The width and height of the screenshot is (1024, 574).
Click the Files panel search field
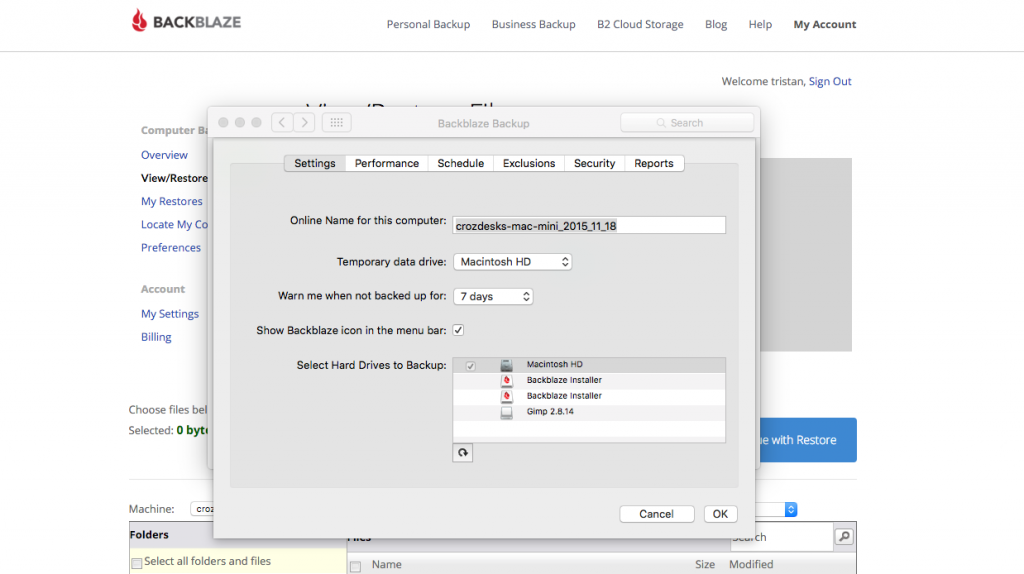782,537
